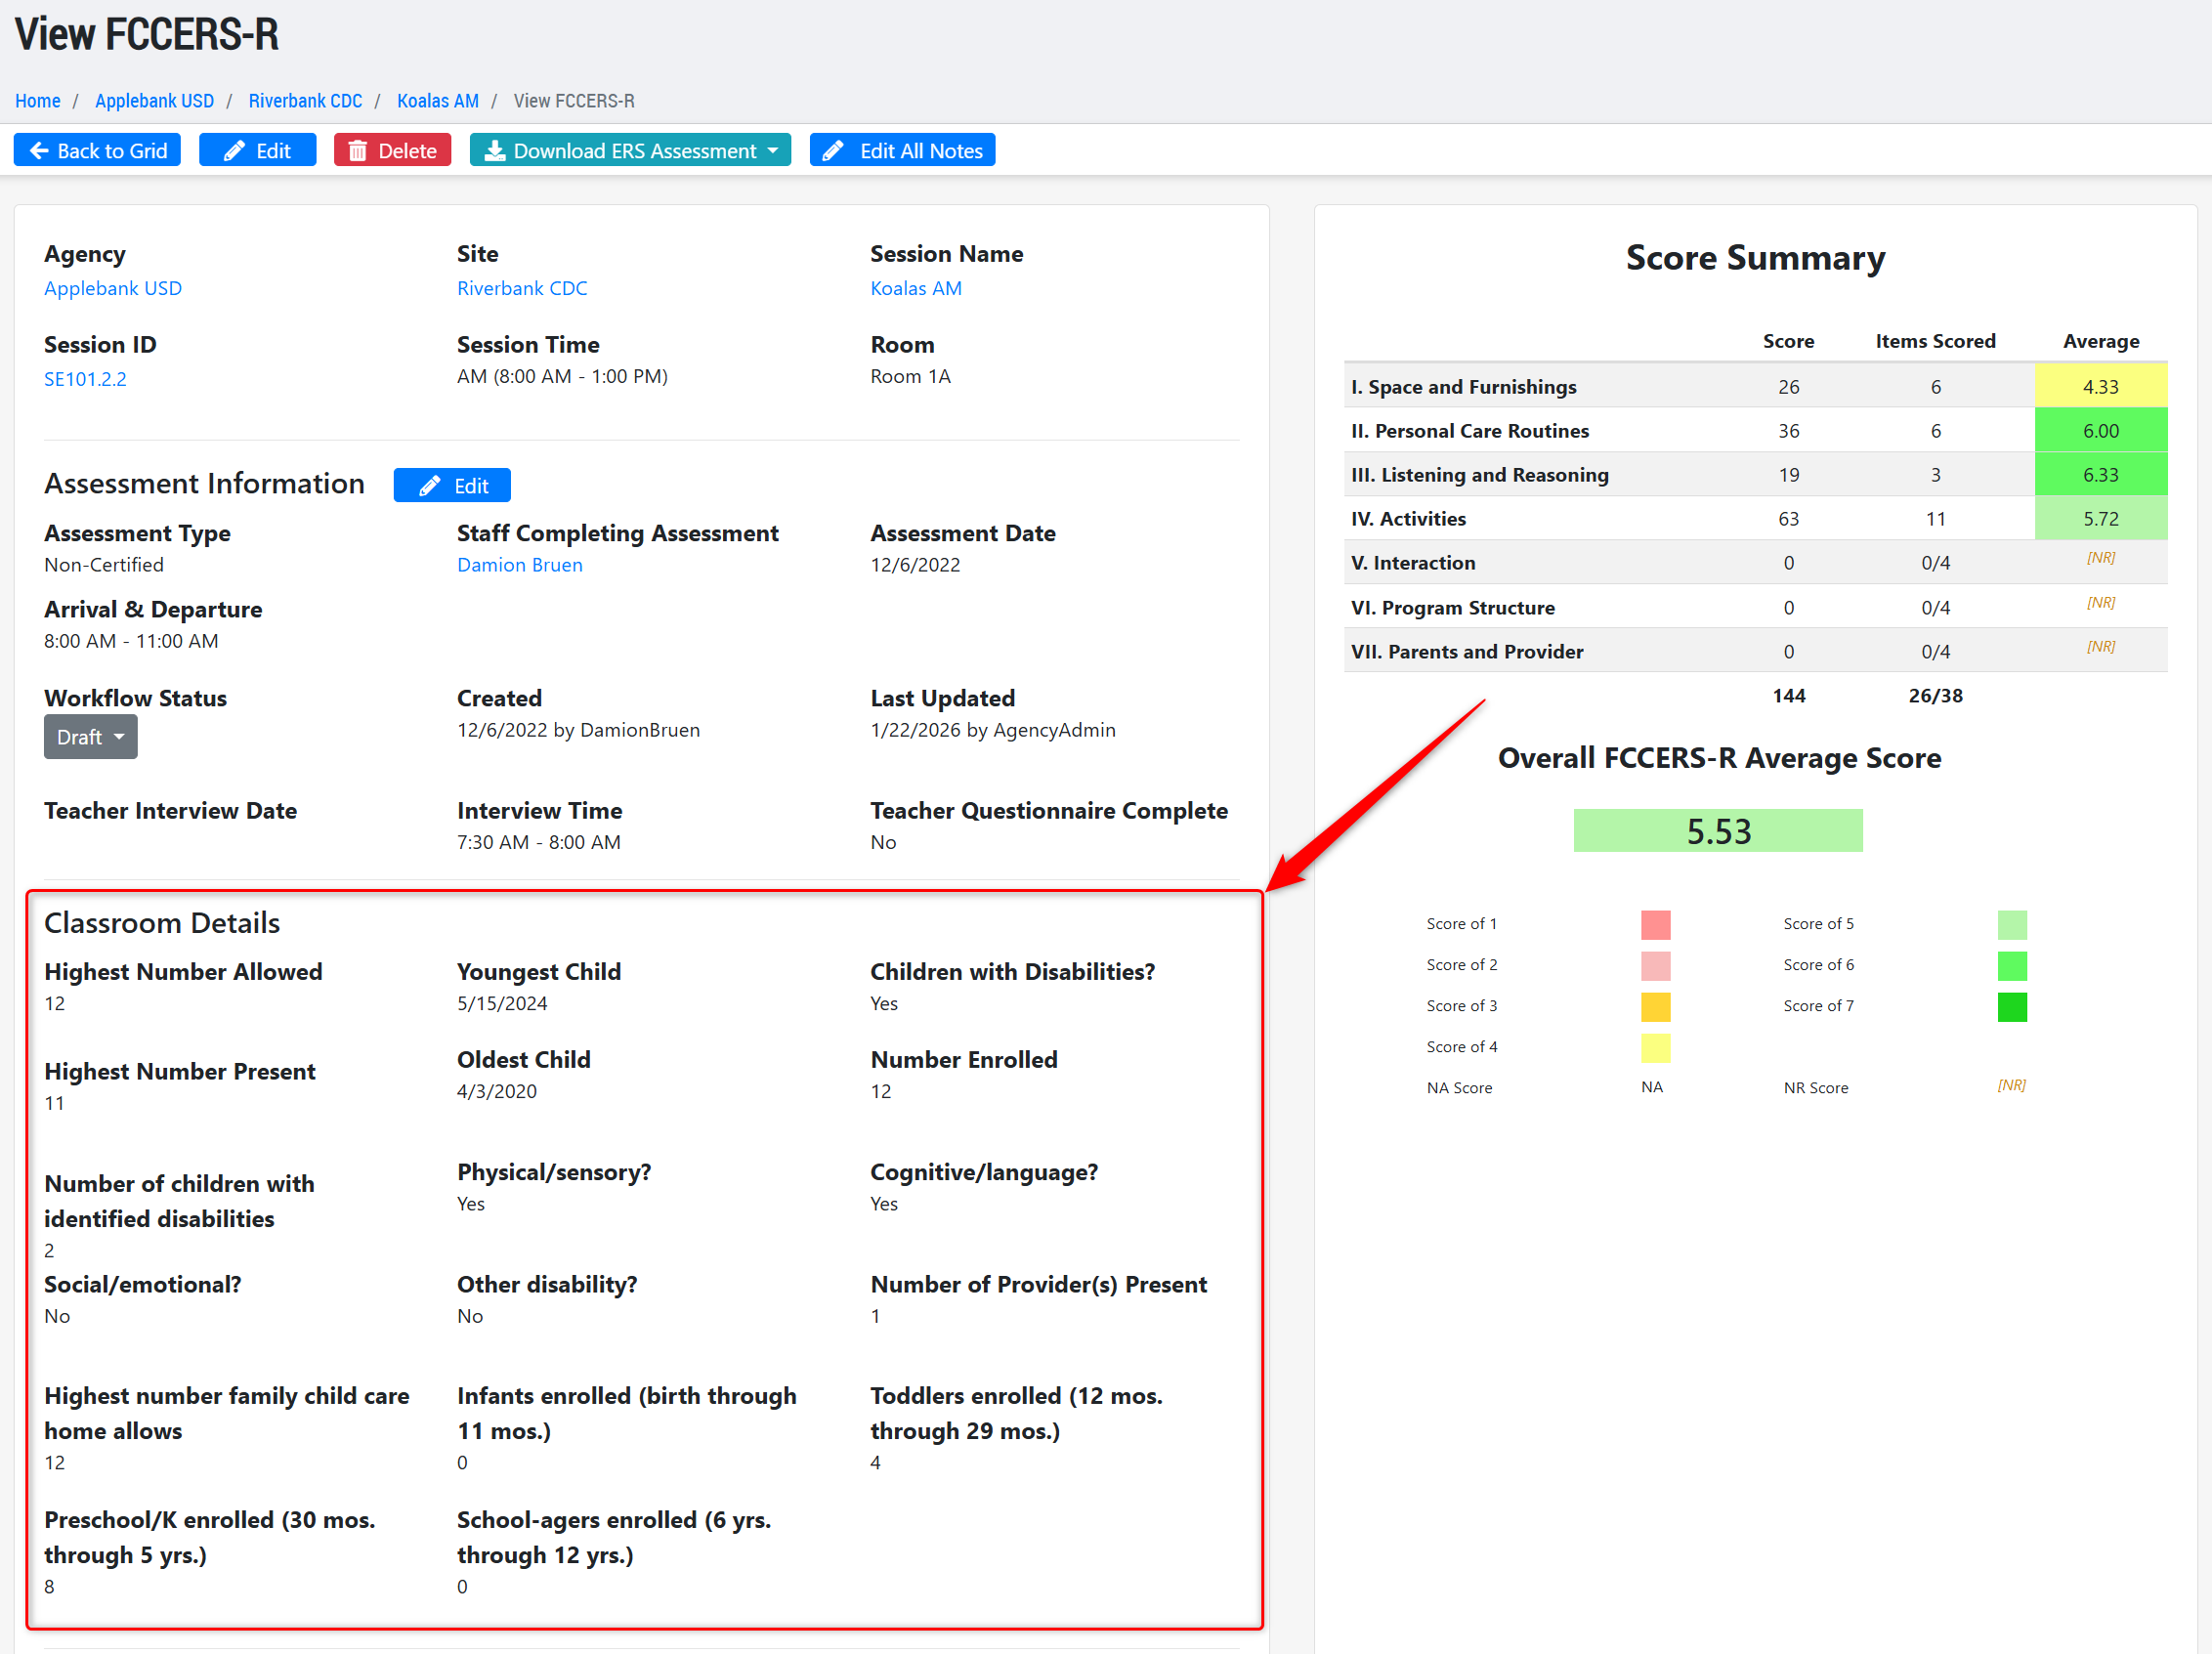Click the Koalas AM session name link

(915, 288)
